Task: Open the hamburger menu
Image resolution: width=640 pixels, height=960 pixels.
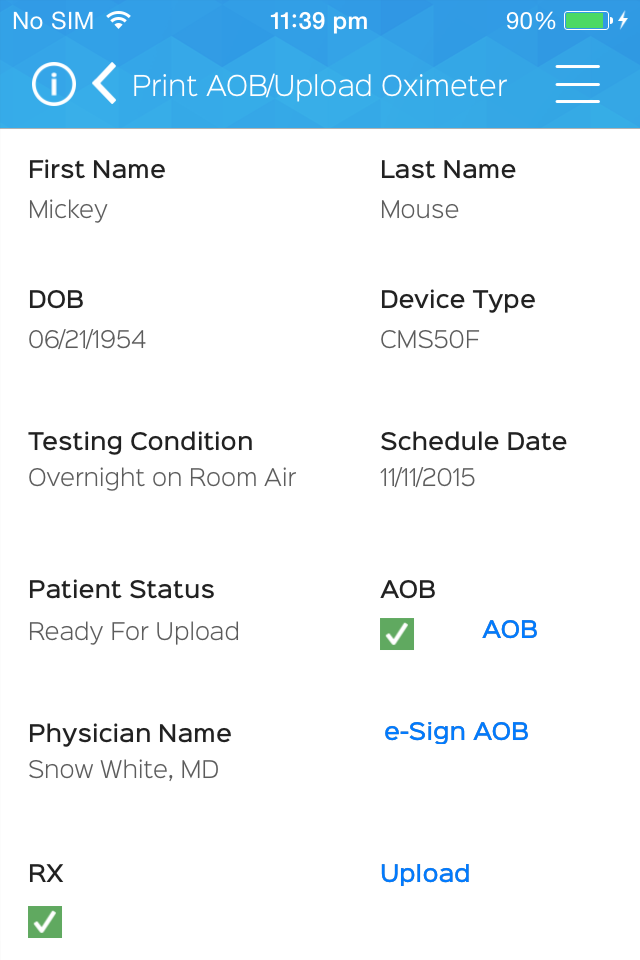Action: [578, 84]
